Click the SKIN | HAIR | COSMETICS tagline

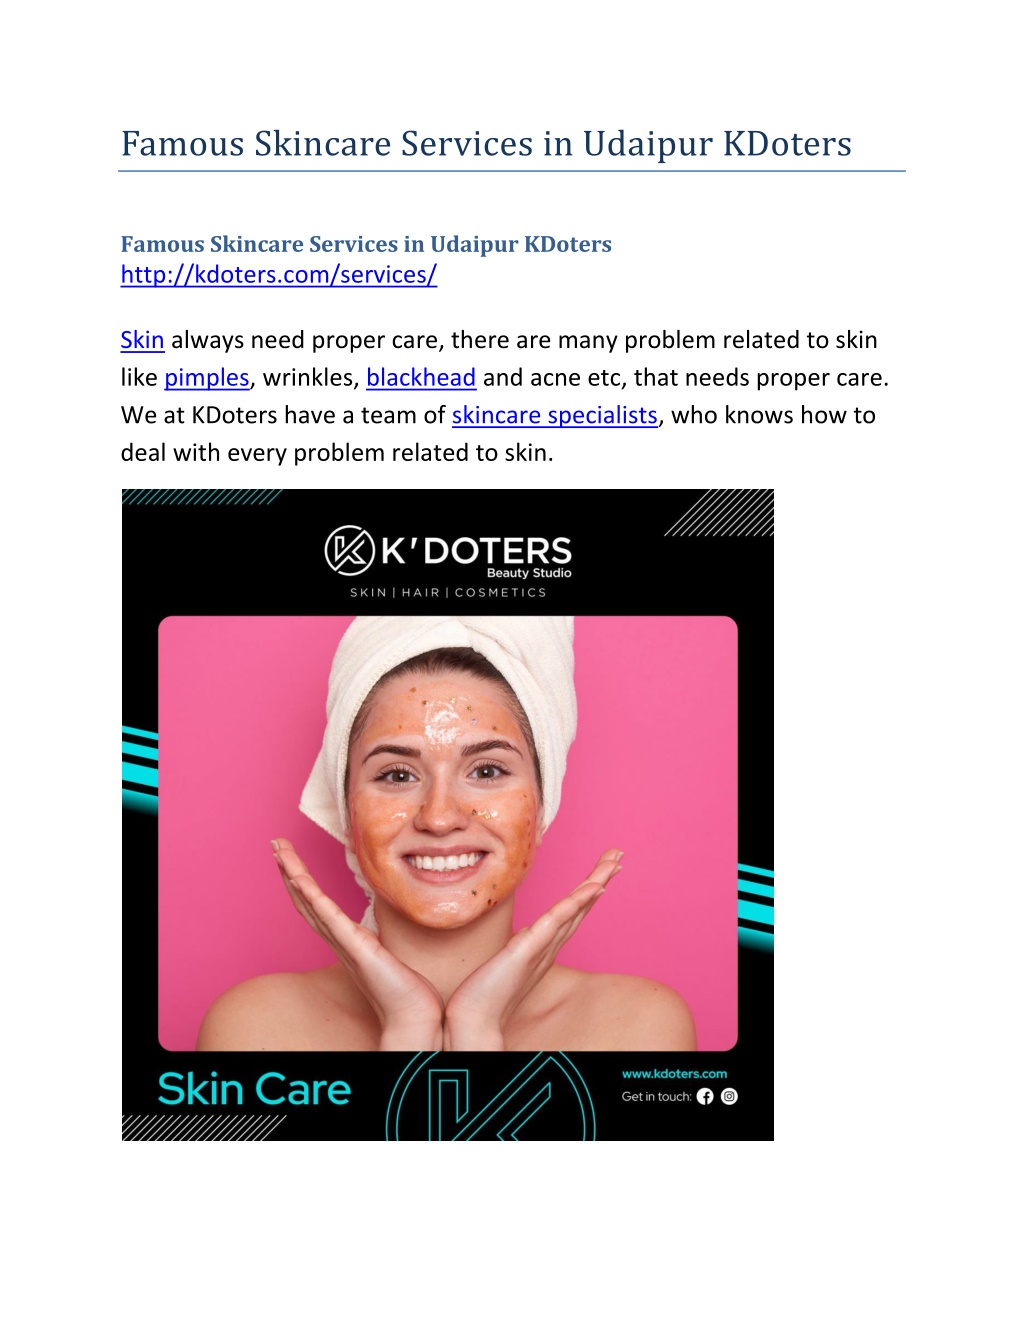448,593
